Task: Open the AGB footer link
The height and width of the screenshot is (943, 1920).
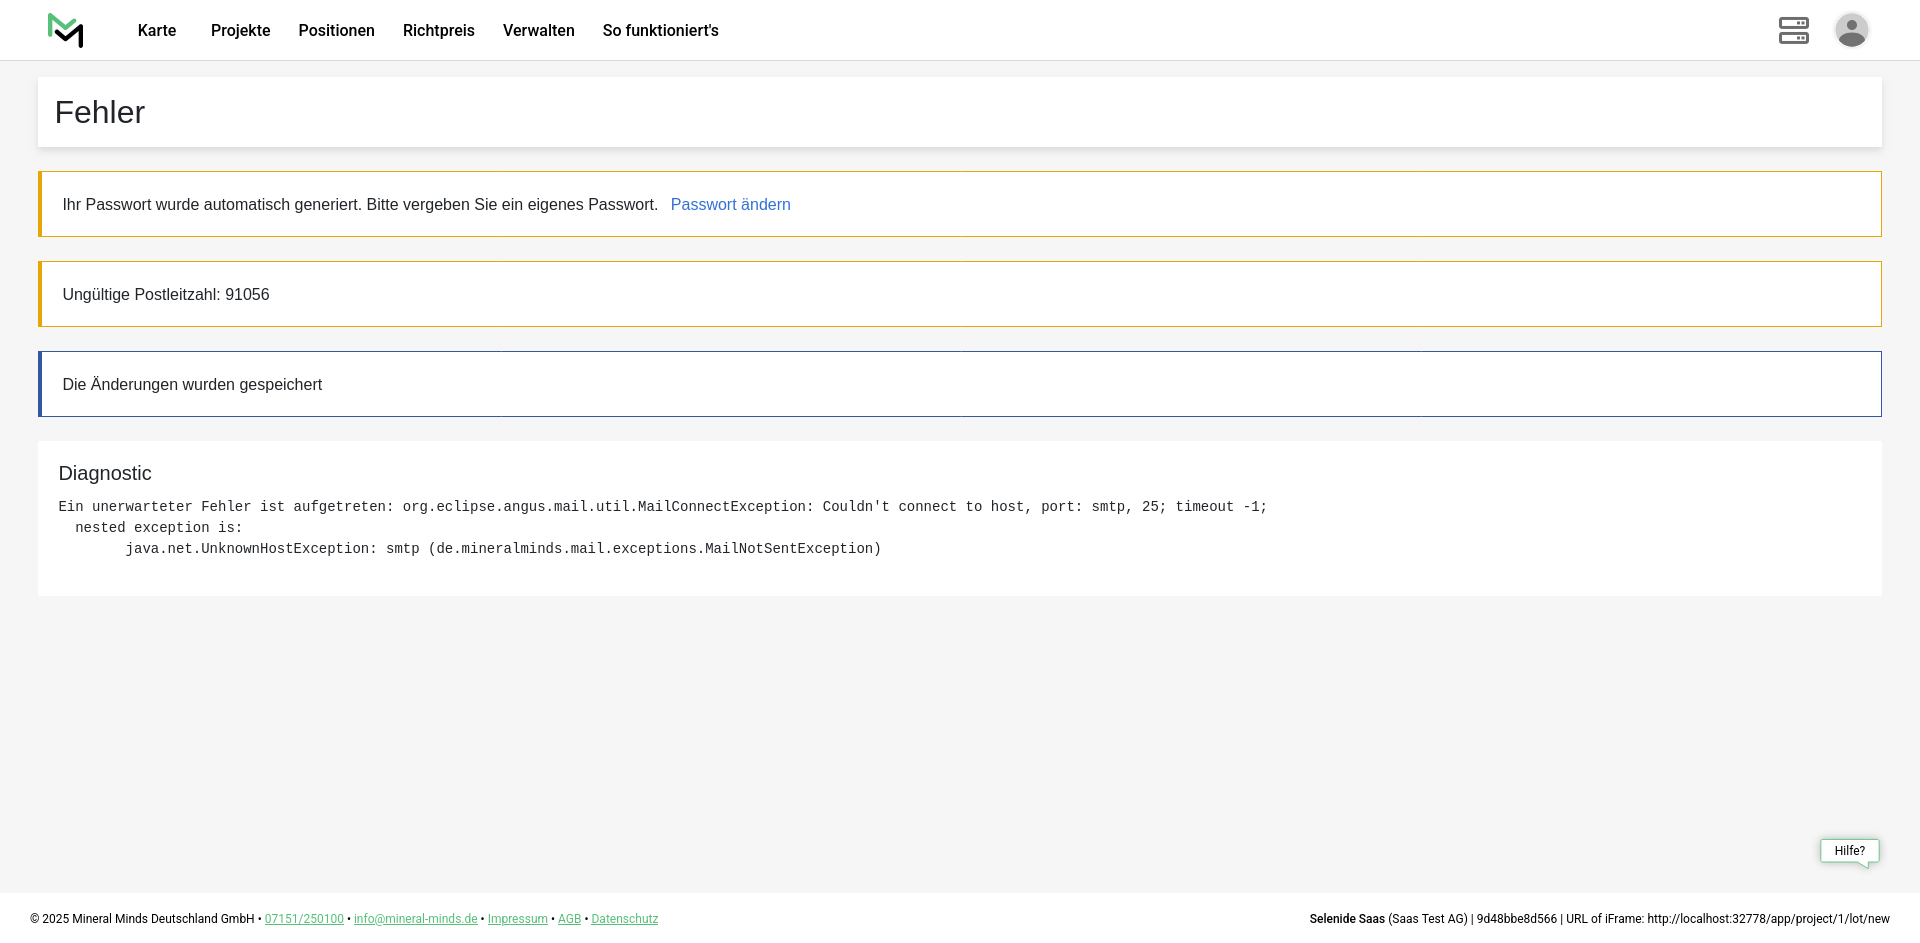Action: pos(569,919)
